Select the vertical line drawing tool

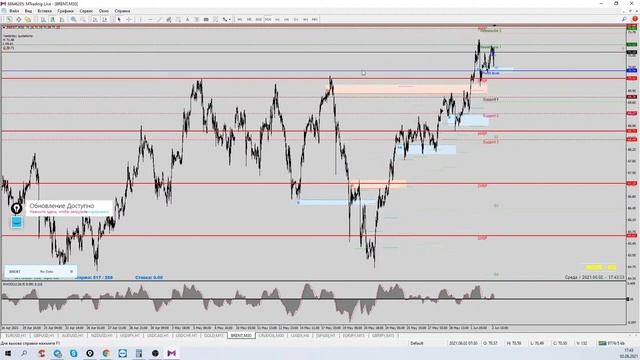coord(140,19)
